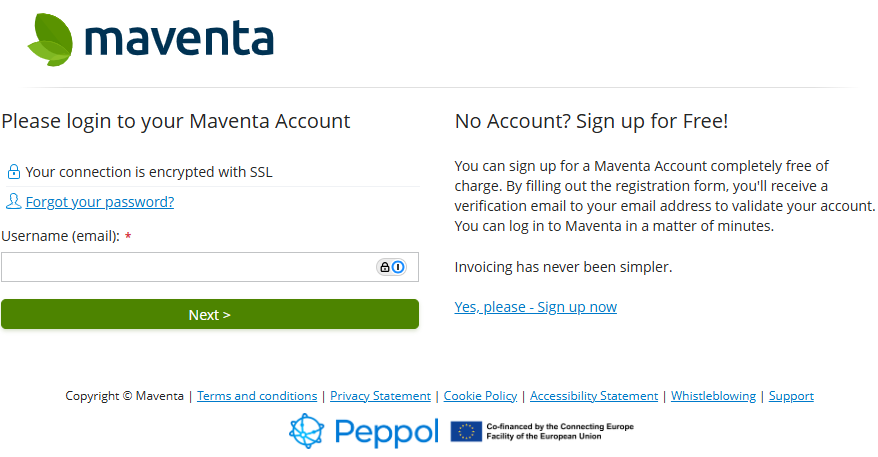
Task: Open the Support link in footer
Action: coord(791,396)
